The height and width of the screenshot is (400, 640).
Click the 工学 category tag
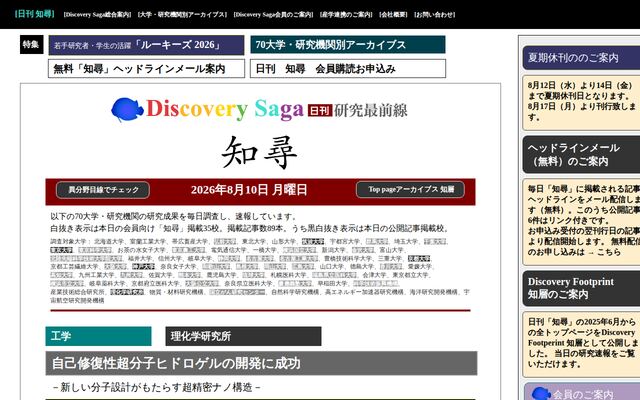(98, 336)
